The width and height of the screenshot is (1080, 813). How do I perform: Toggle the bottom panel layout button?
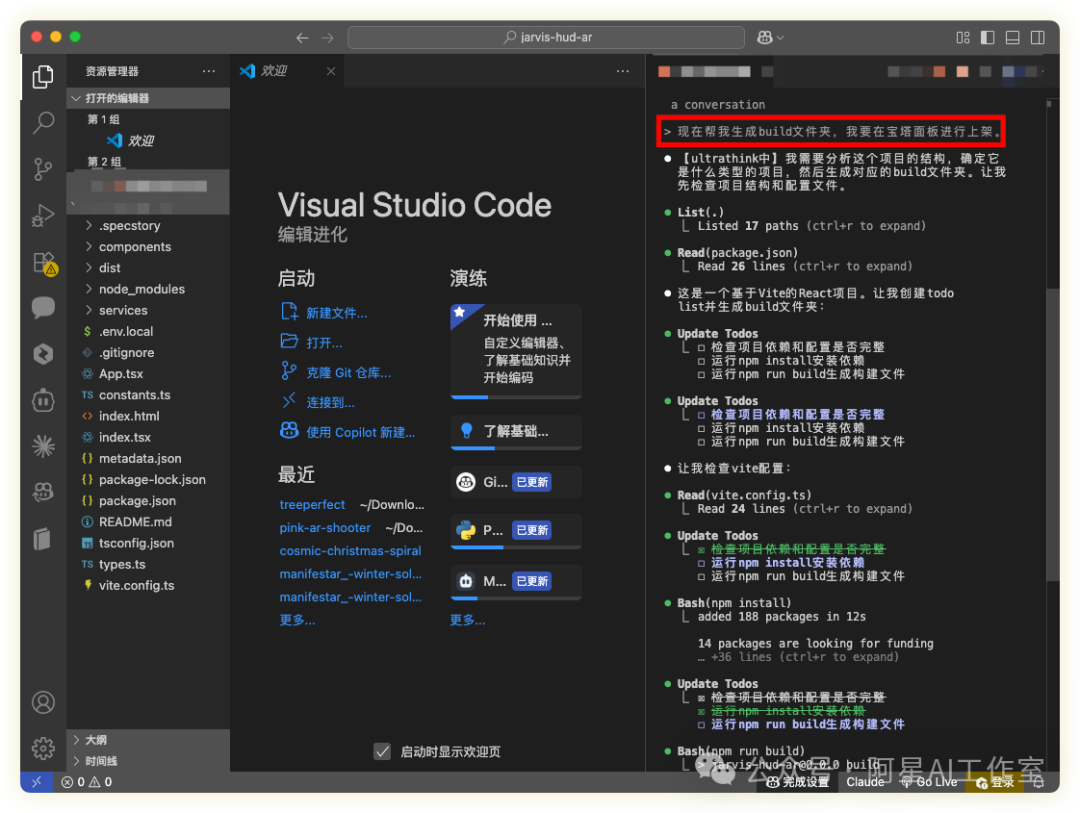1012,38
